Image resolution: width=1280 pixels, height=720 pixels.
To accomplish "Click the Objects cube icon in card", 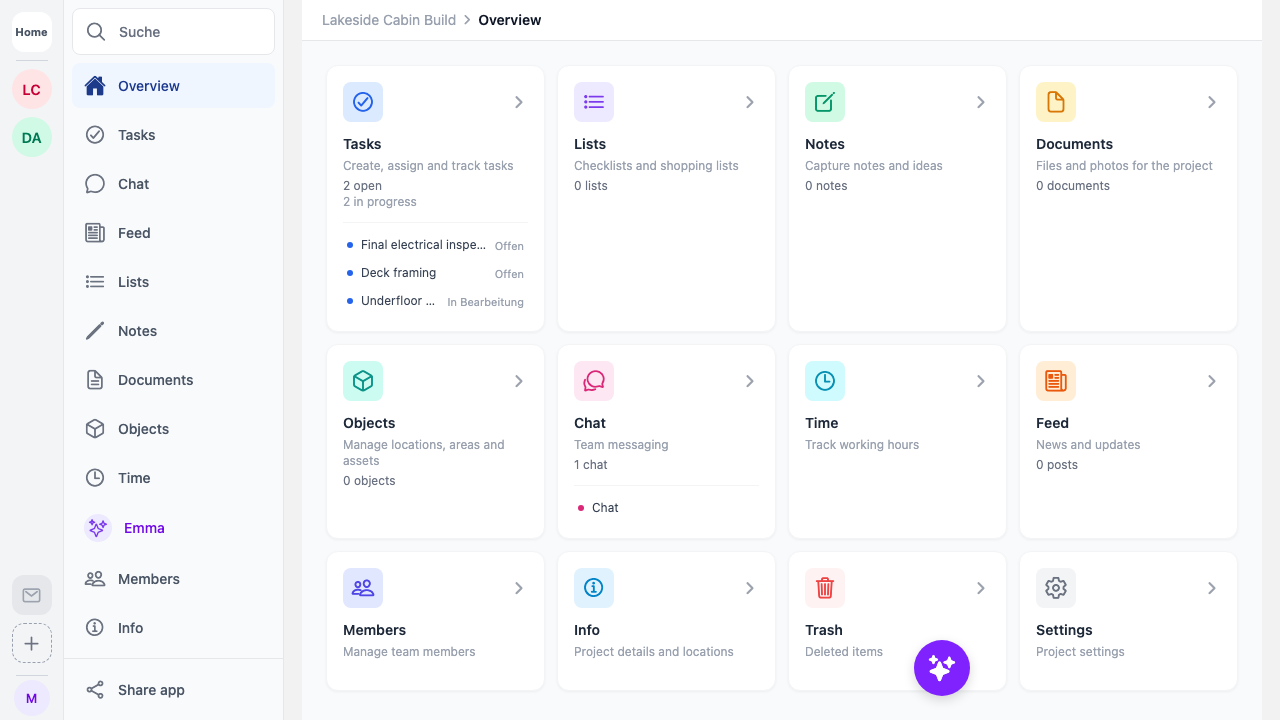I will 363,381.
